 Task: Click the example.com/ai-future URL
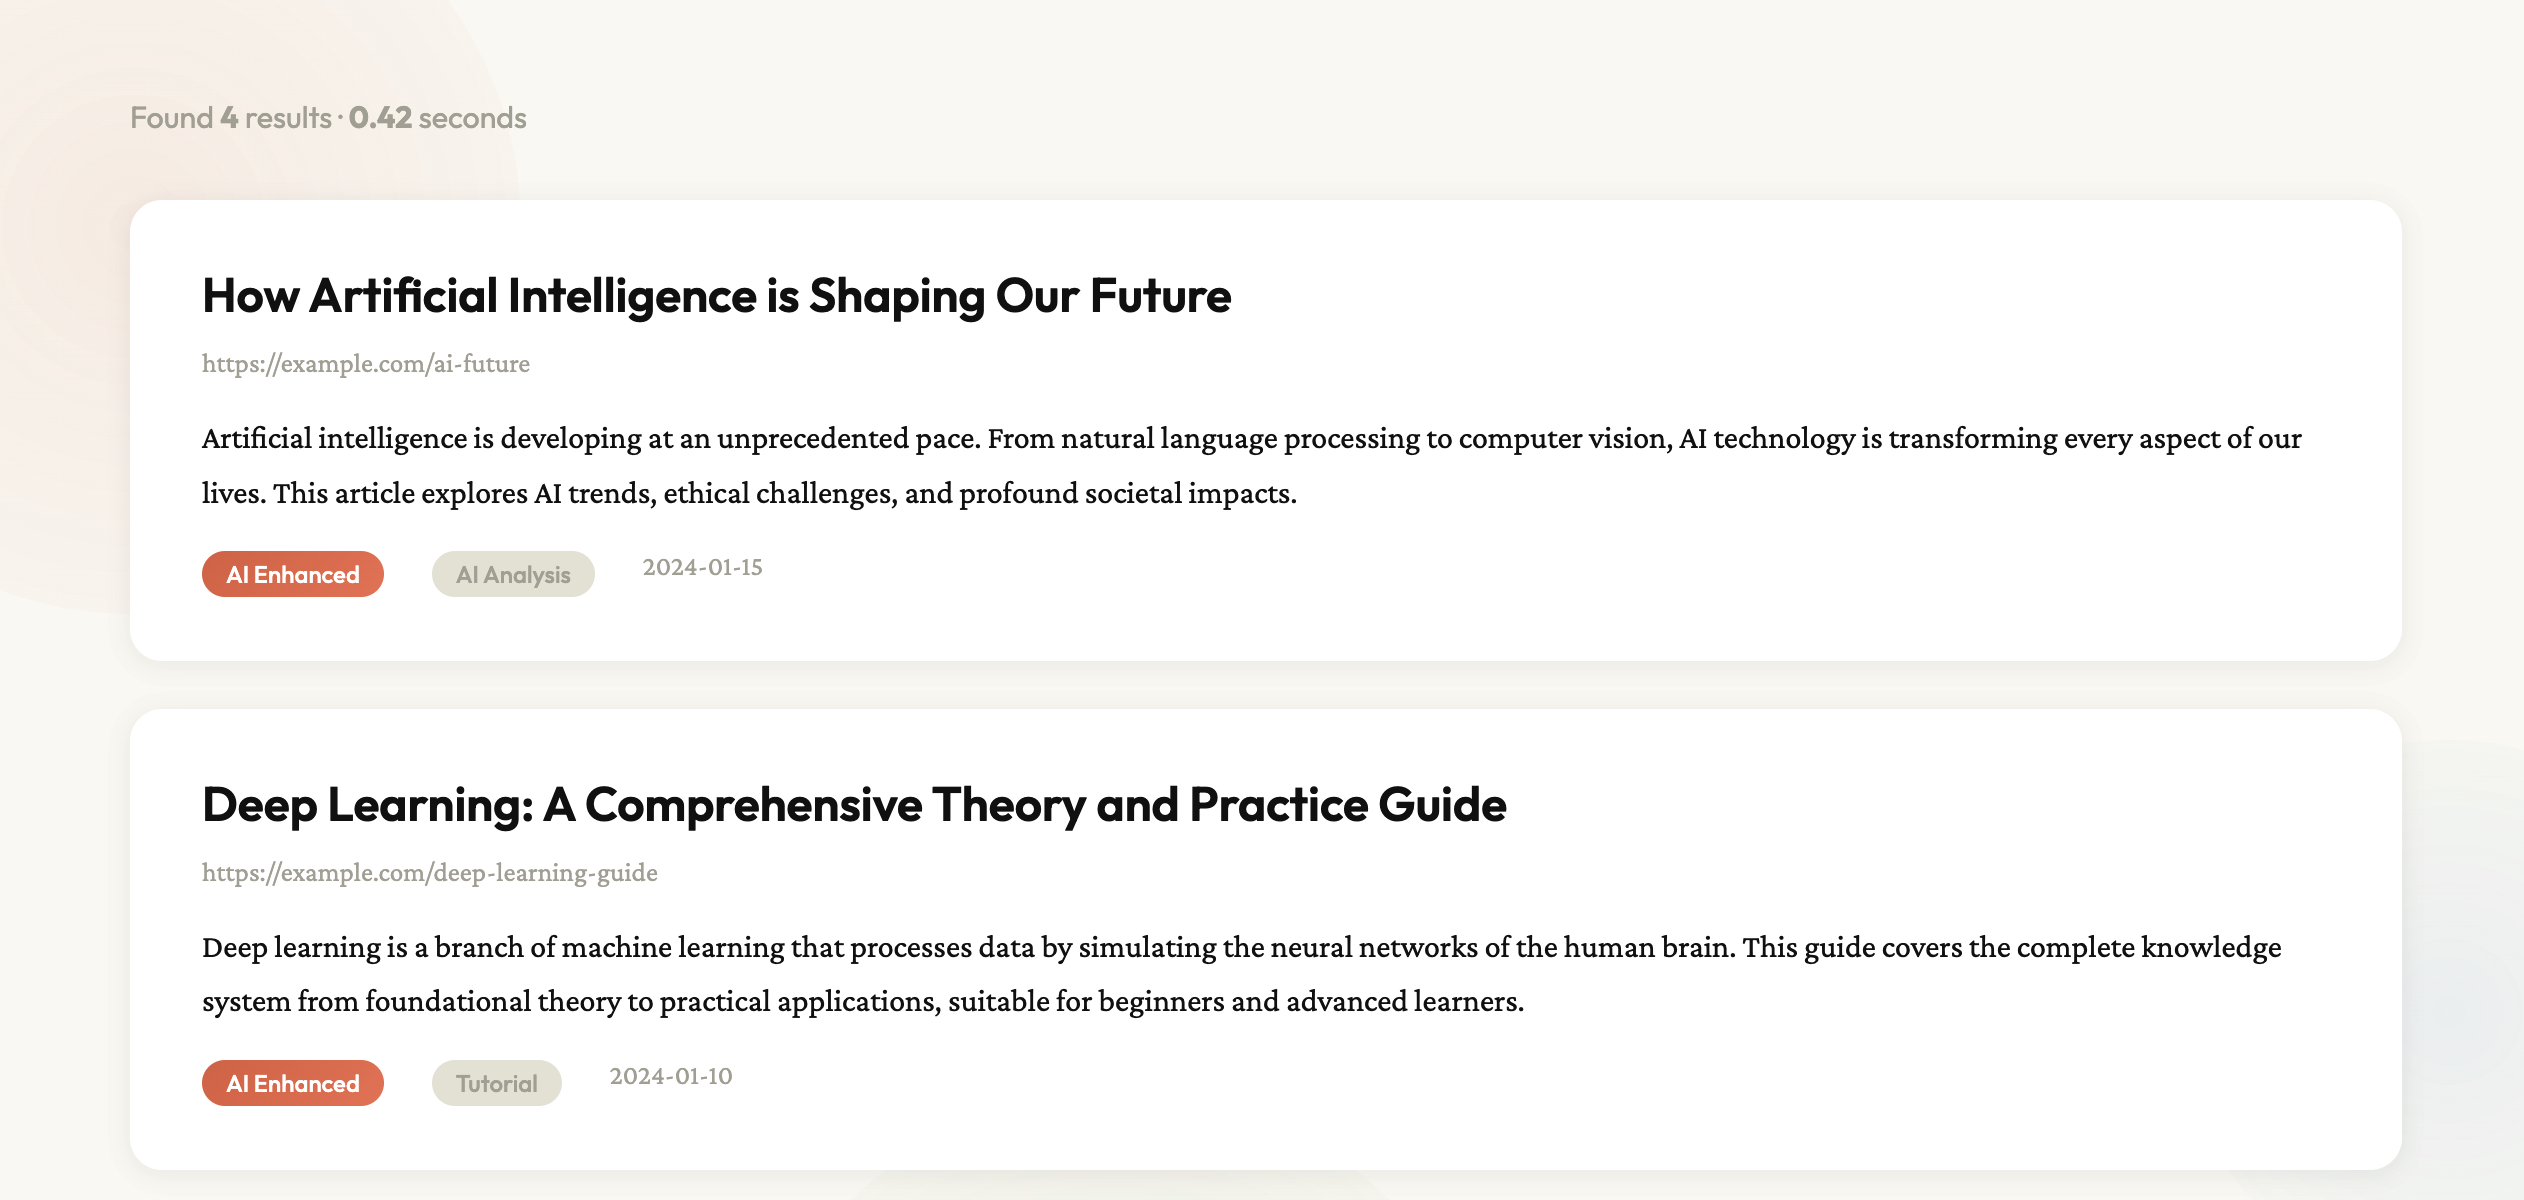pyautogui.click(x=366, y=364)
